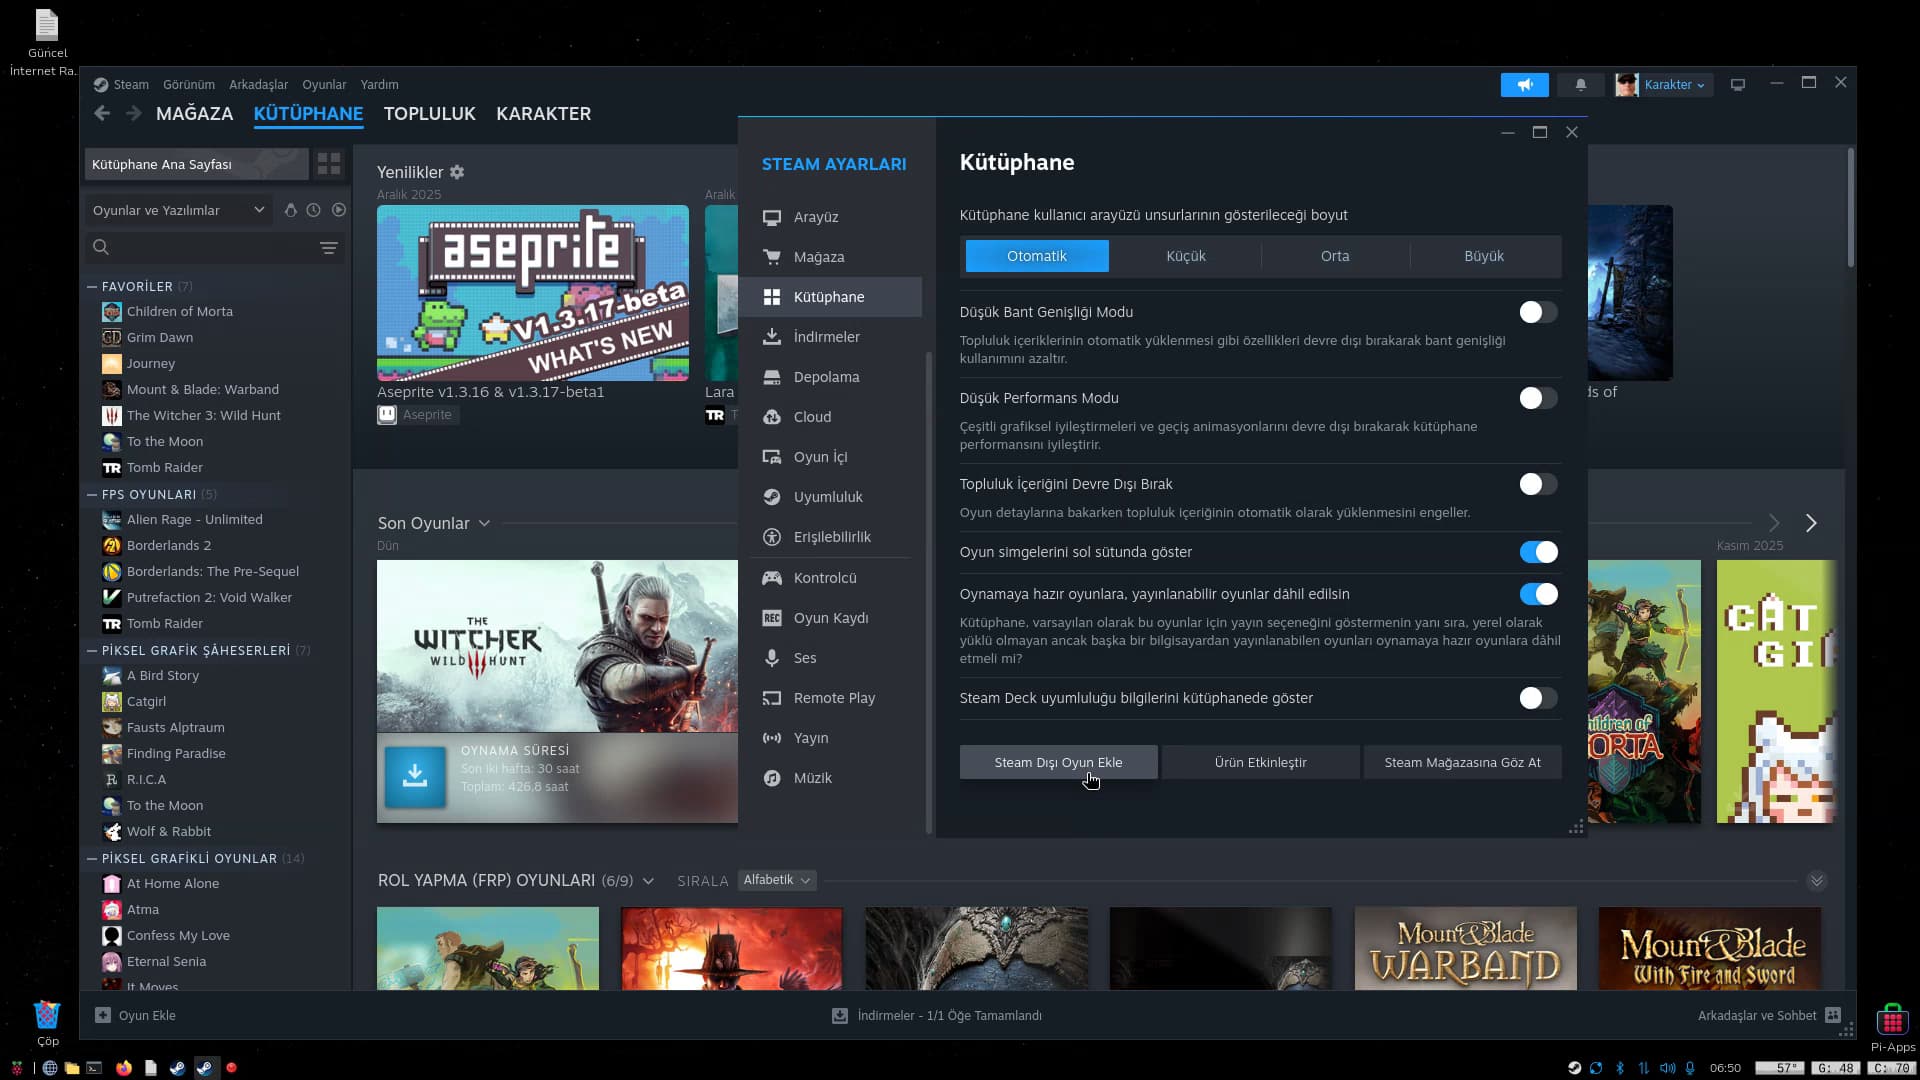The height and width of the screenshot is (1080, 1920).
Task: Enable Düşük Bant Genişliği Modu toggle
Action: click(1537, 312)
